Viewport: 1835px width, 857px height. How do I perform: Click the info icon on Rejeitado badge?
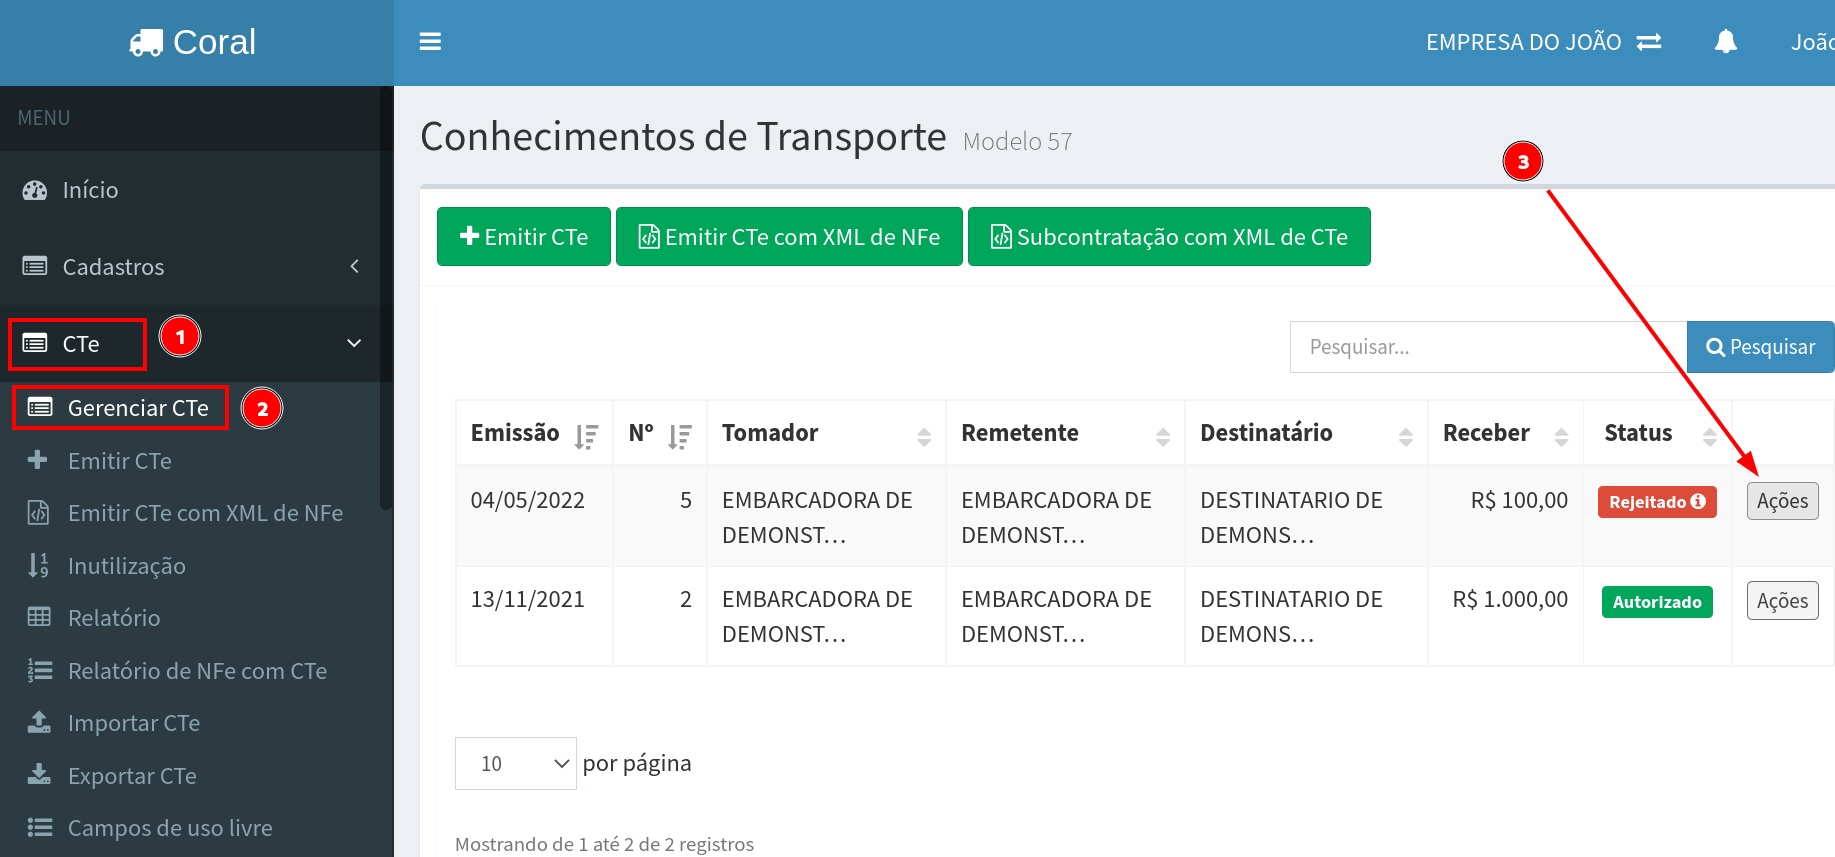click(x=1698, y=501)
